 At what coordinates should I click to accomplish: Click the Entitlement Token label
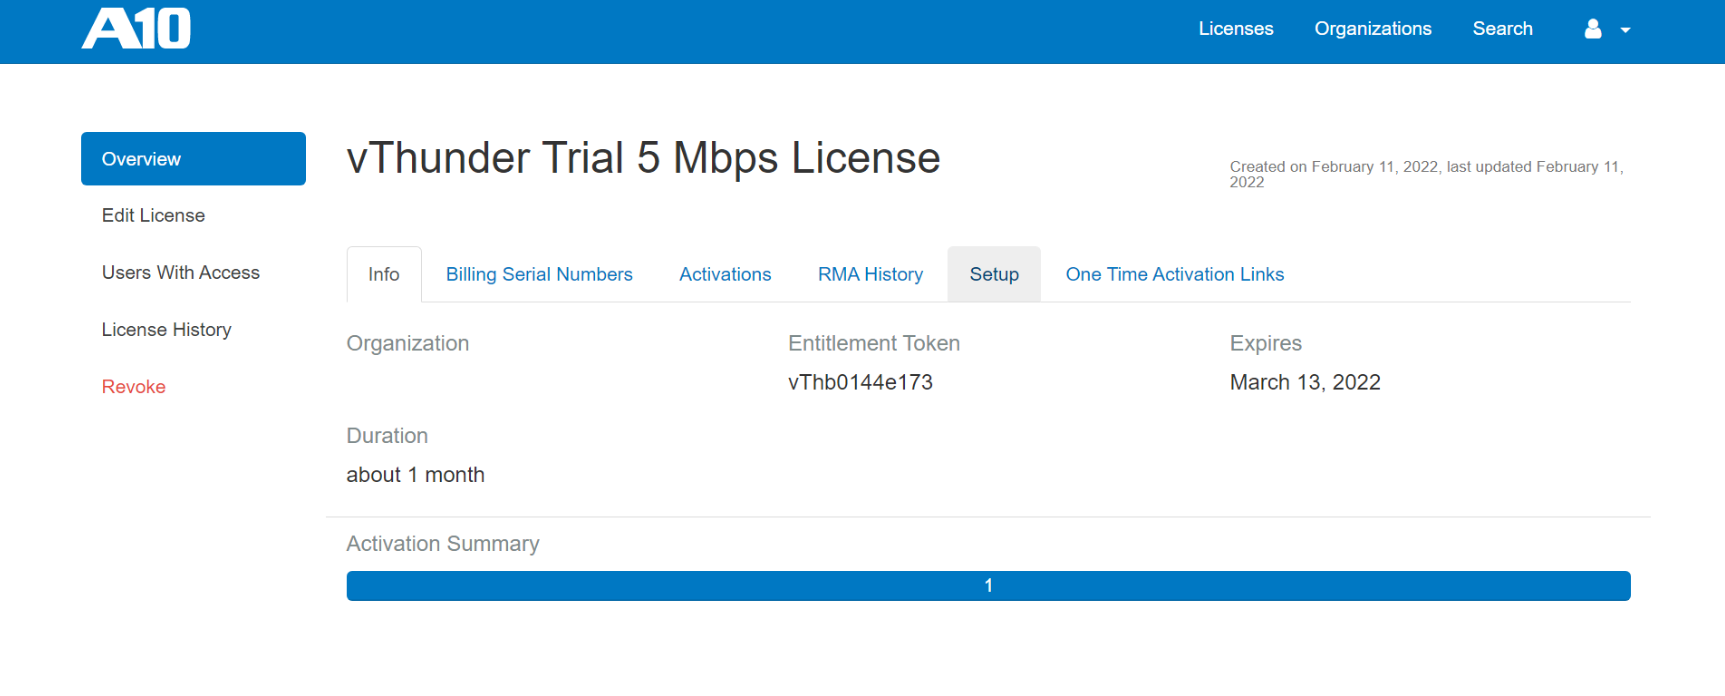[874, 343]
